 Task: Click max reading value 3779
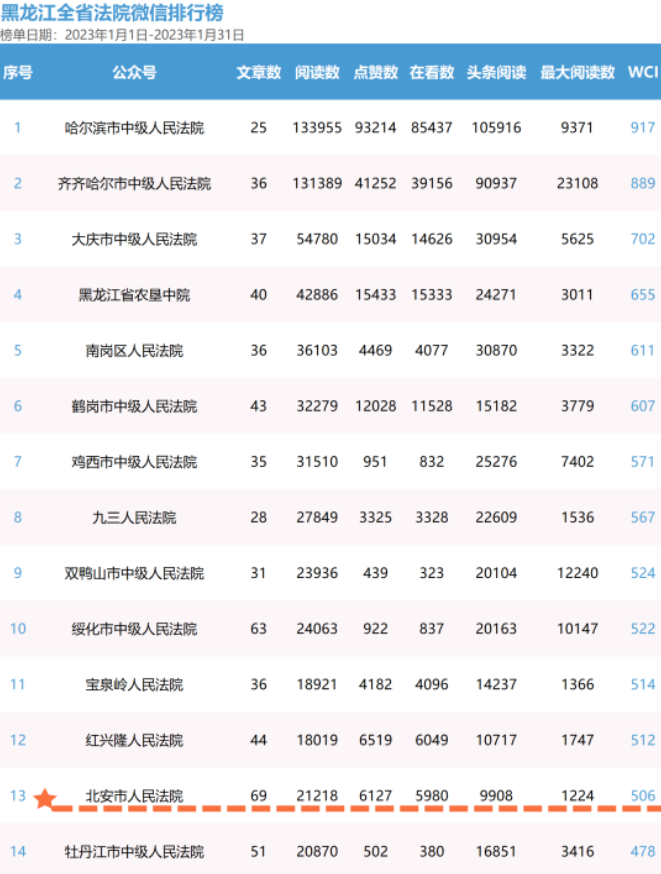(x=577, y=406)
